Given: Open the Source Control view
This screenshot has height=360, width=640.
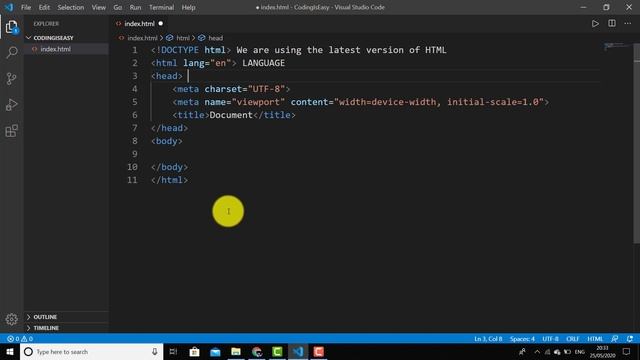Looking at the screenshot, I should coord(11,78).
